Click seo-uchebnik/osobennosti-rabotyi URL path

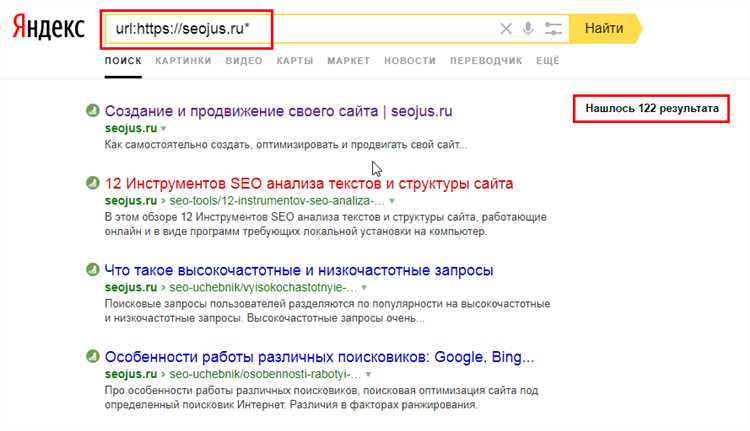pyautogui.click(x=265, y=374)
